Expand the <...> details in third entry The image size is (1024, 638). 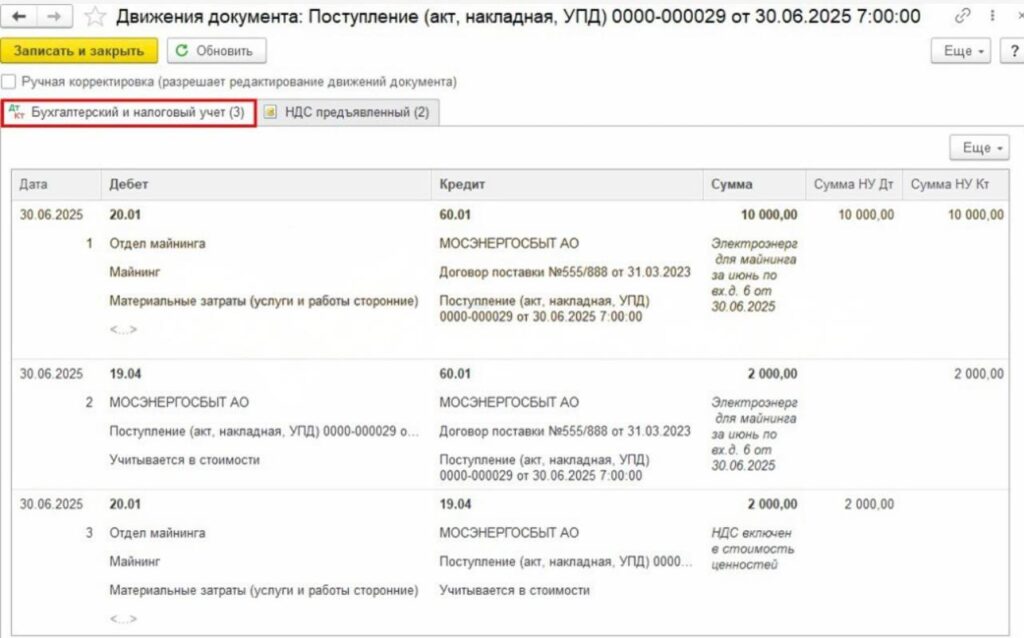123,619
